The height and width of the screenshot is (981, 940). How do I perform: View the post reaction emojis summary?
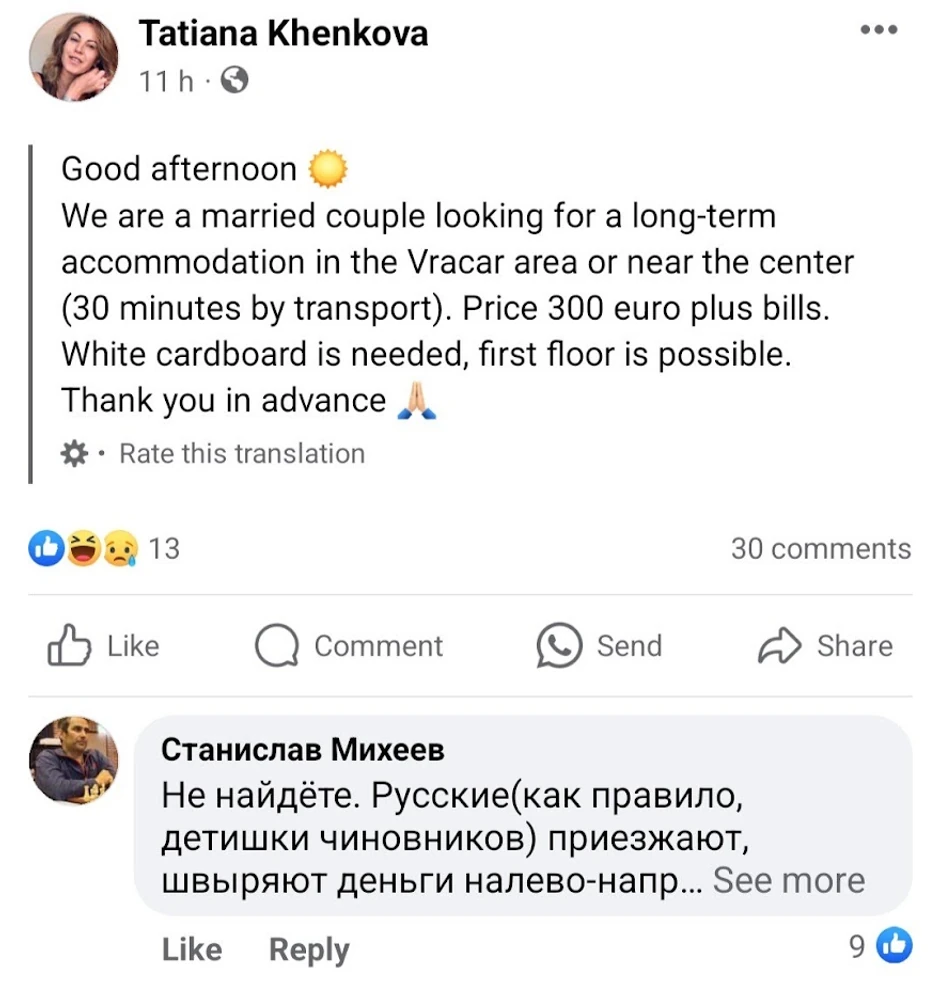[86, 548]
